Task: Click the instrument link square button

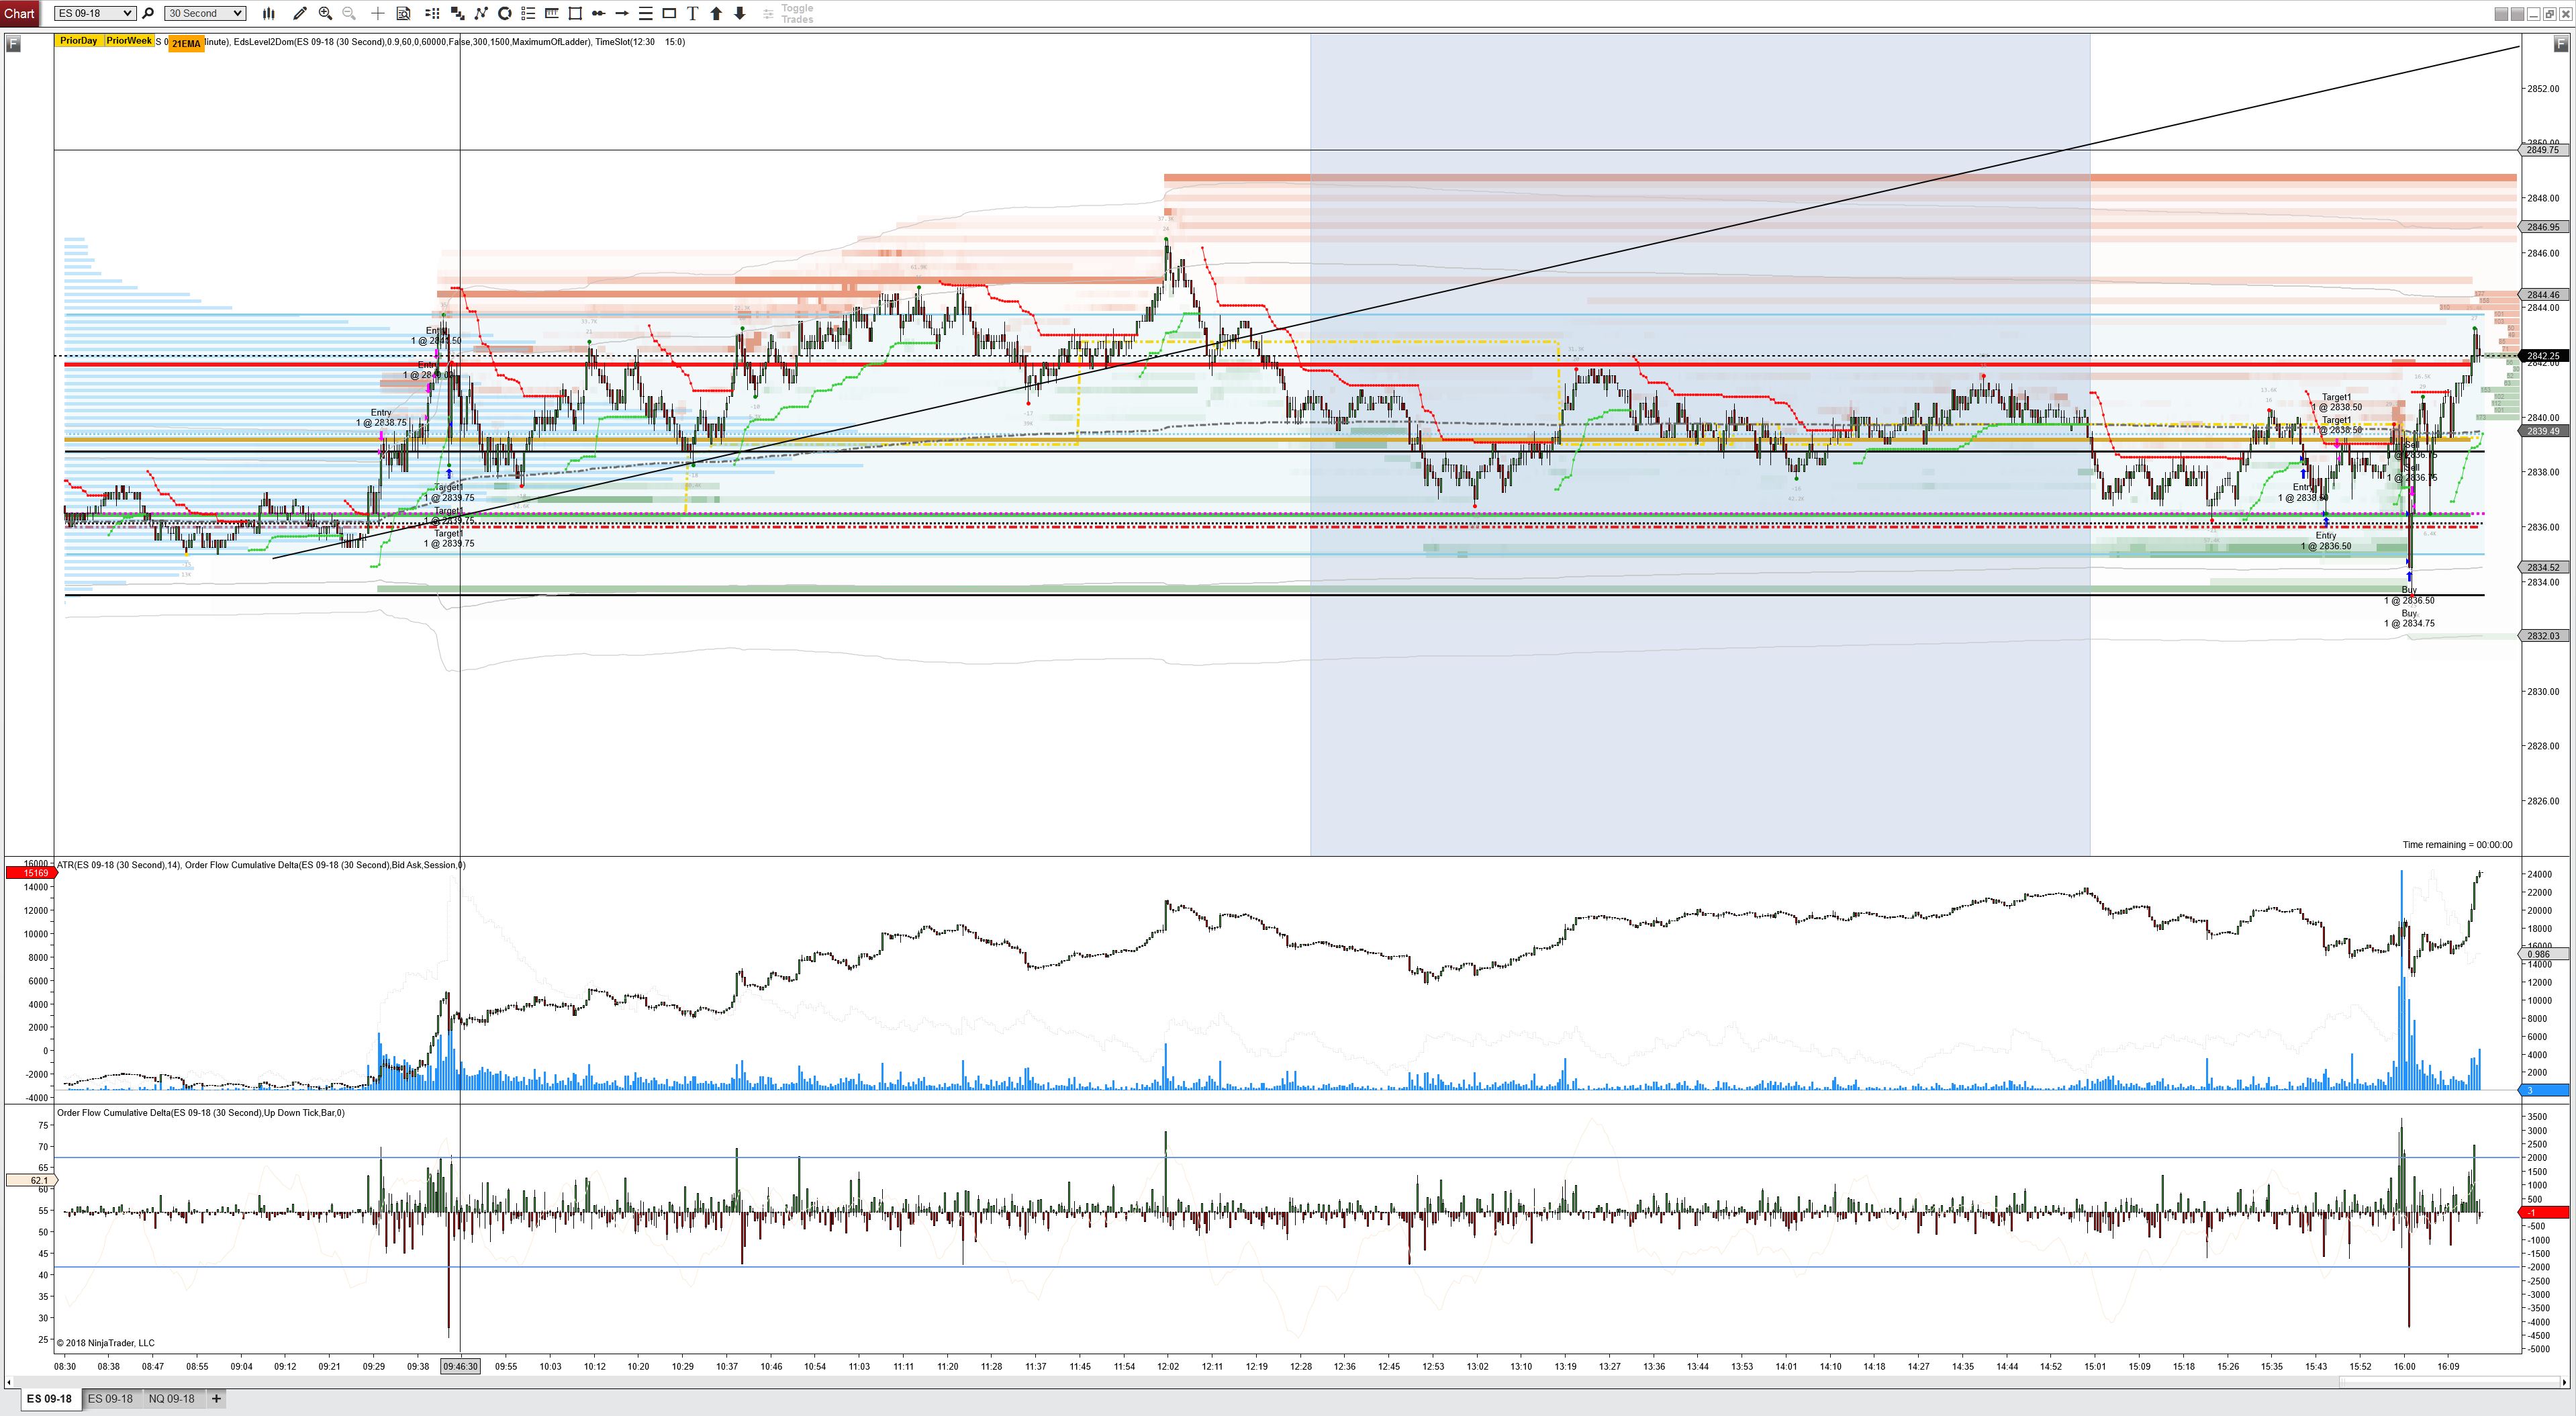Action: click(2502, 13)
